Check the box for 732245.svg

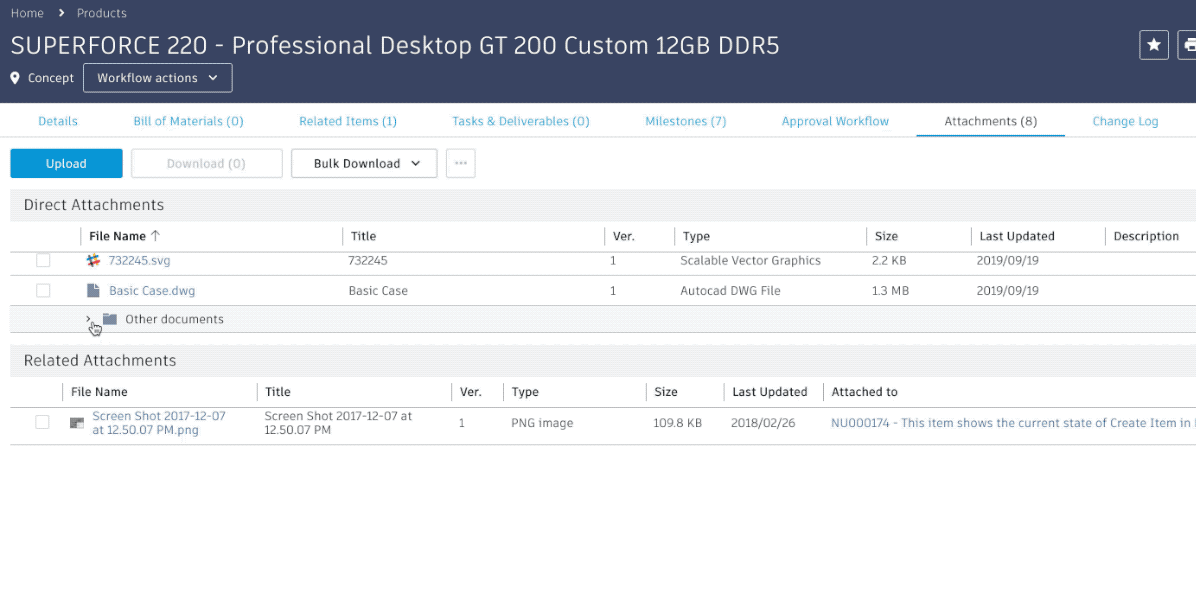43,260
